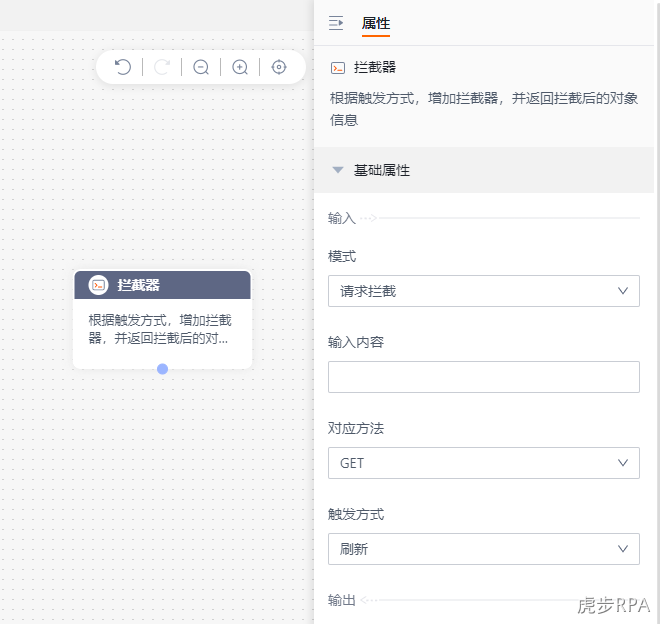Undo the last canvas action
Screen dimensions: 660x624
[x=122, y=67]
